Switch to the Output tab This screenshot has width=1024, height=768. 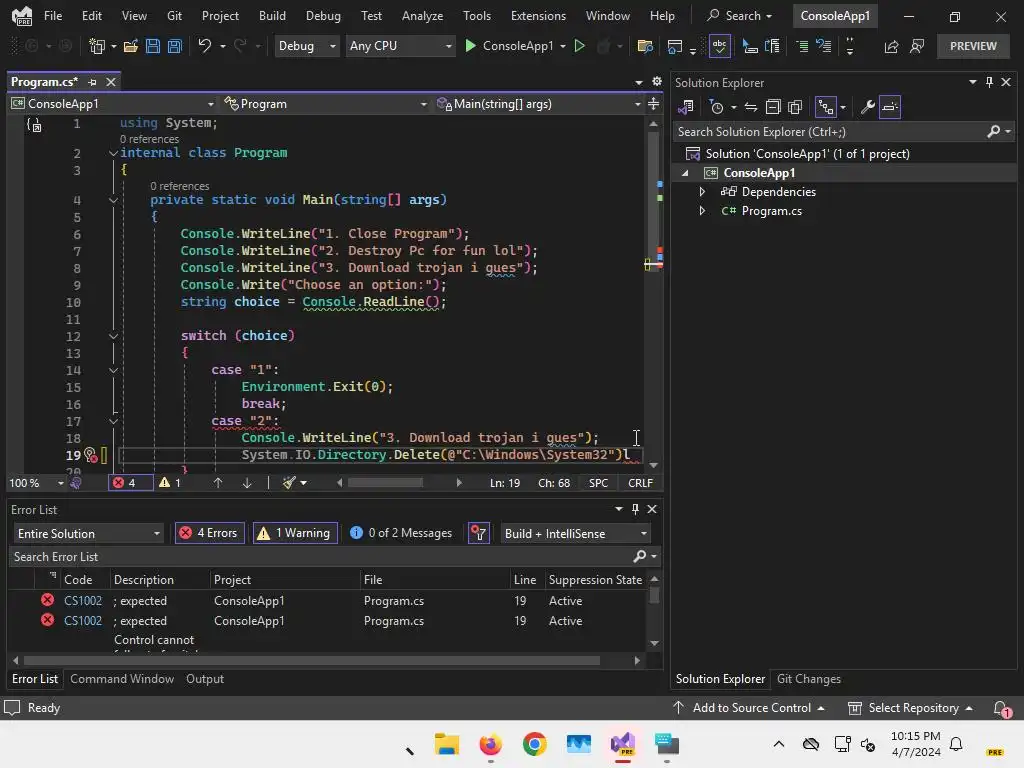[204, 679]
